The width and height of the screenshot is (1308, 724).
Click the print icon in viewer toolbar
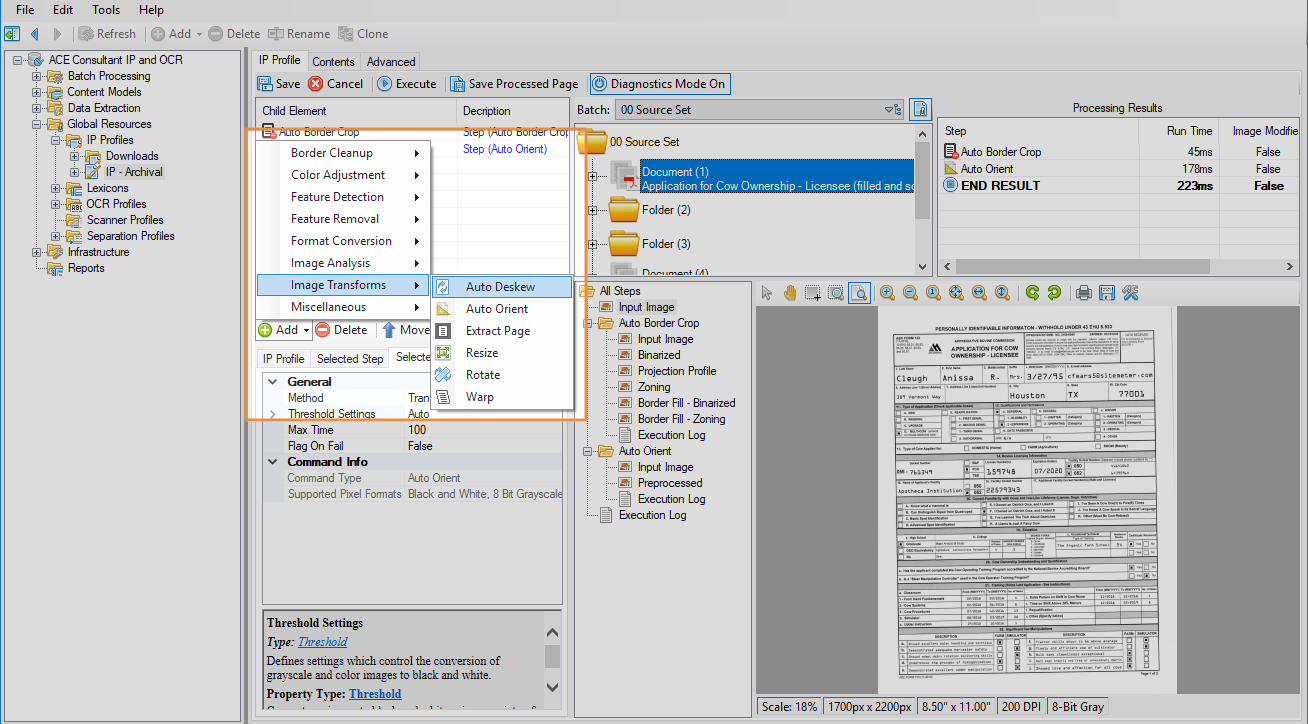(1083, 293)
